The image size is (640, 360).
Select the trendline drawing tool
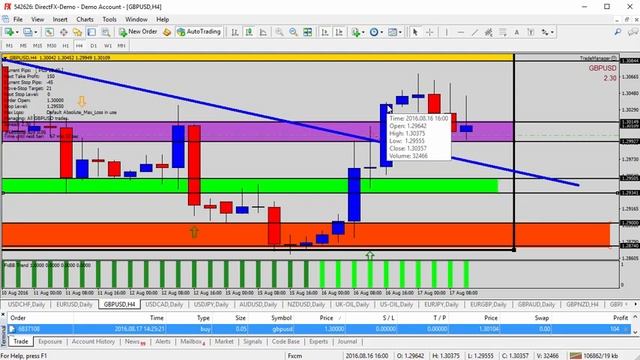click(x=474, y=32)
